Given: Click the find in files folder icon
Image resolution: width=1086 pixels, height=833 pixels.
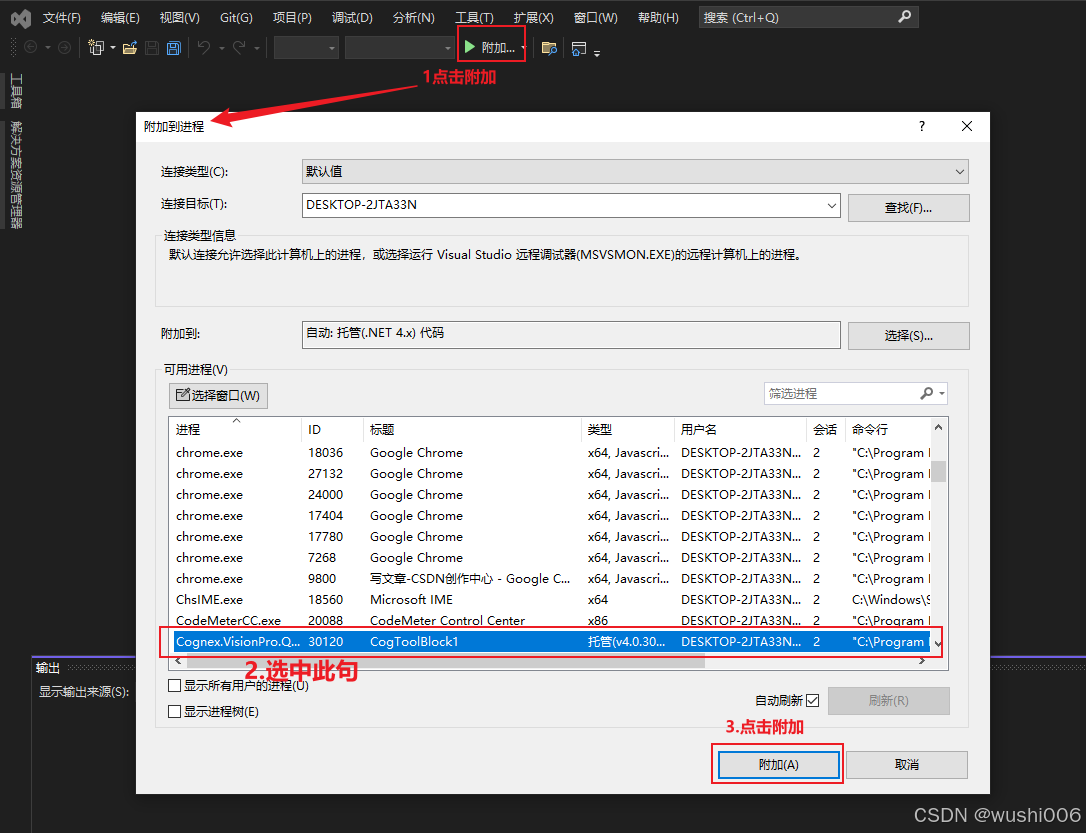Looking at the screenshot, I should pyautogui.click(x=549, y=47).
